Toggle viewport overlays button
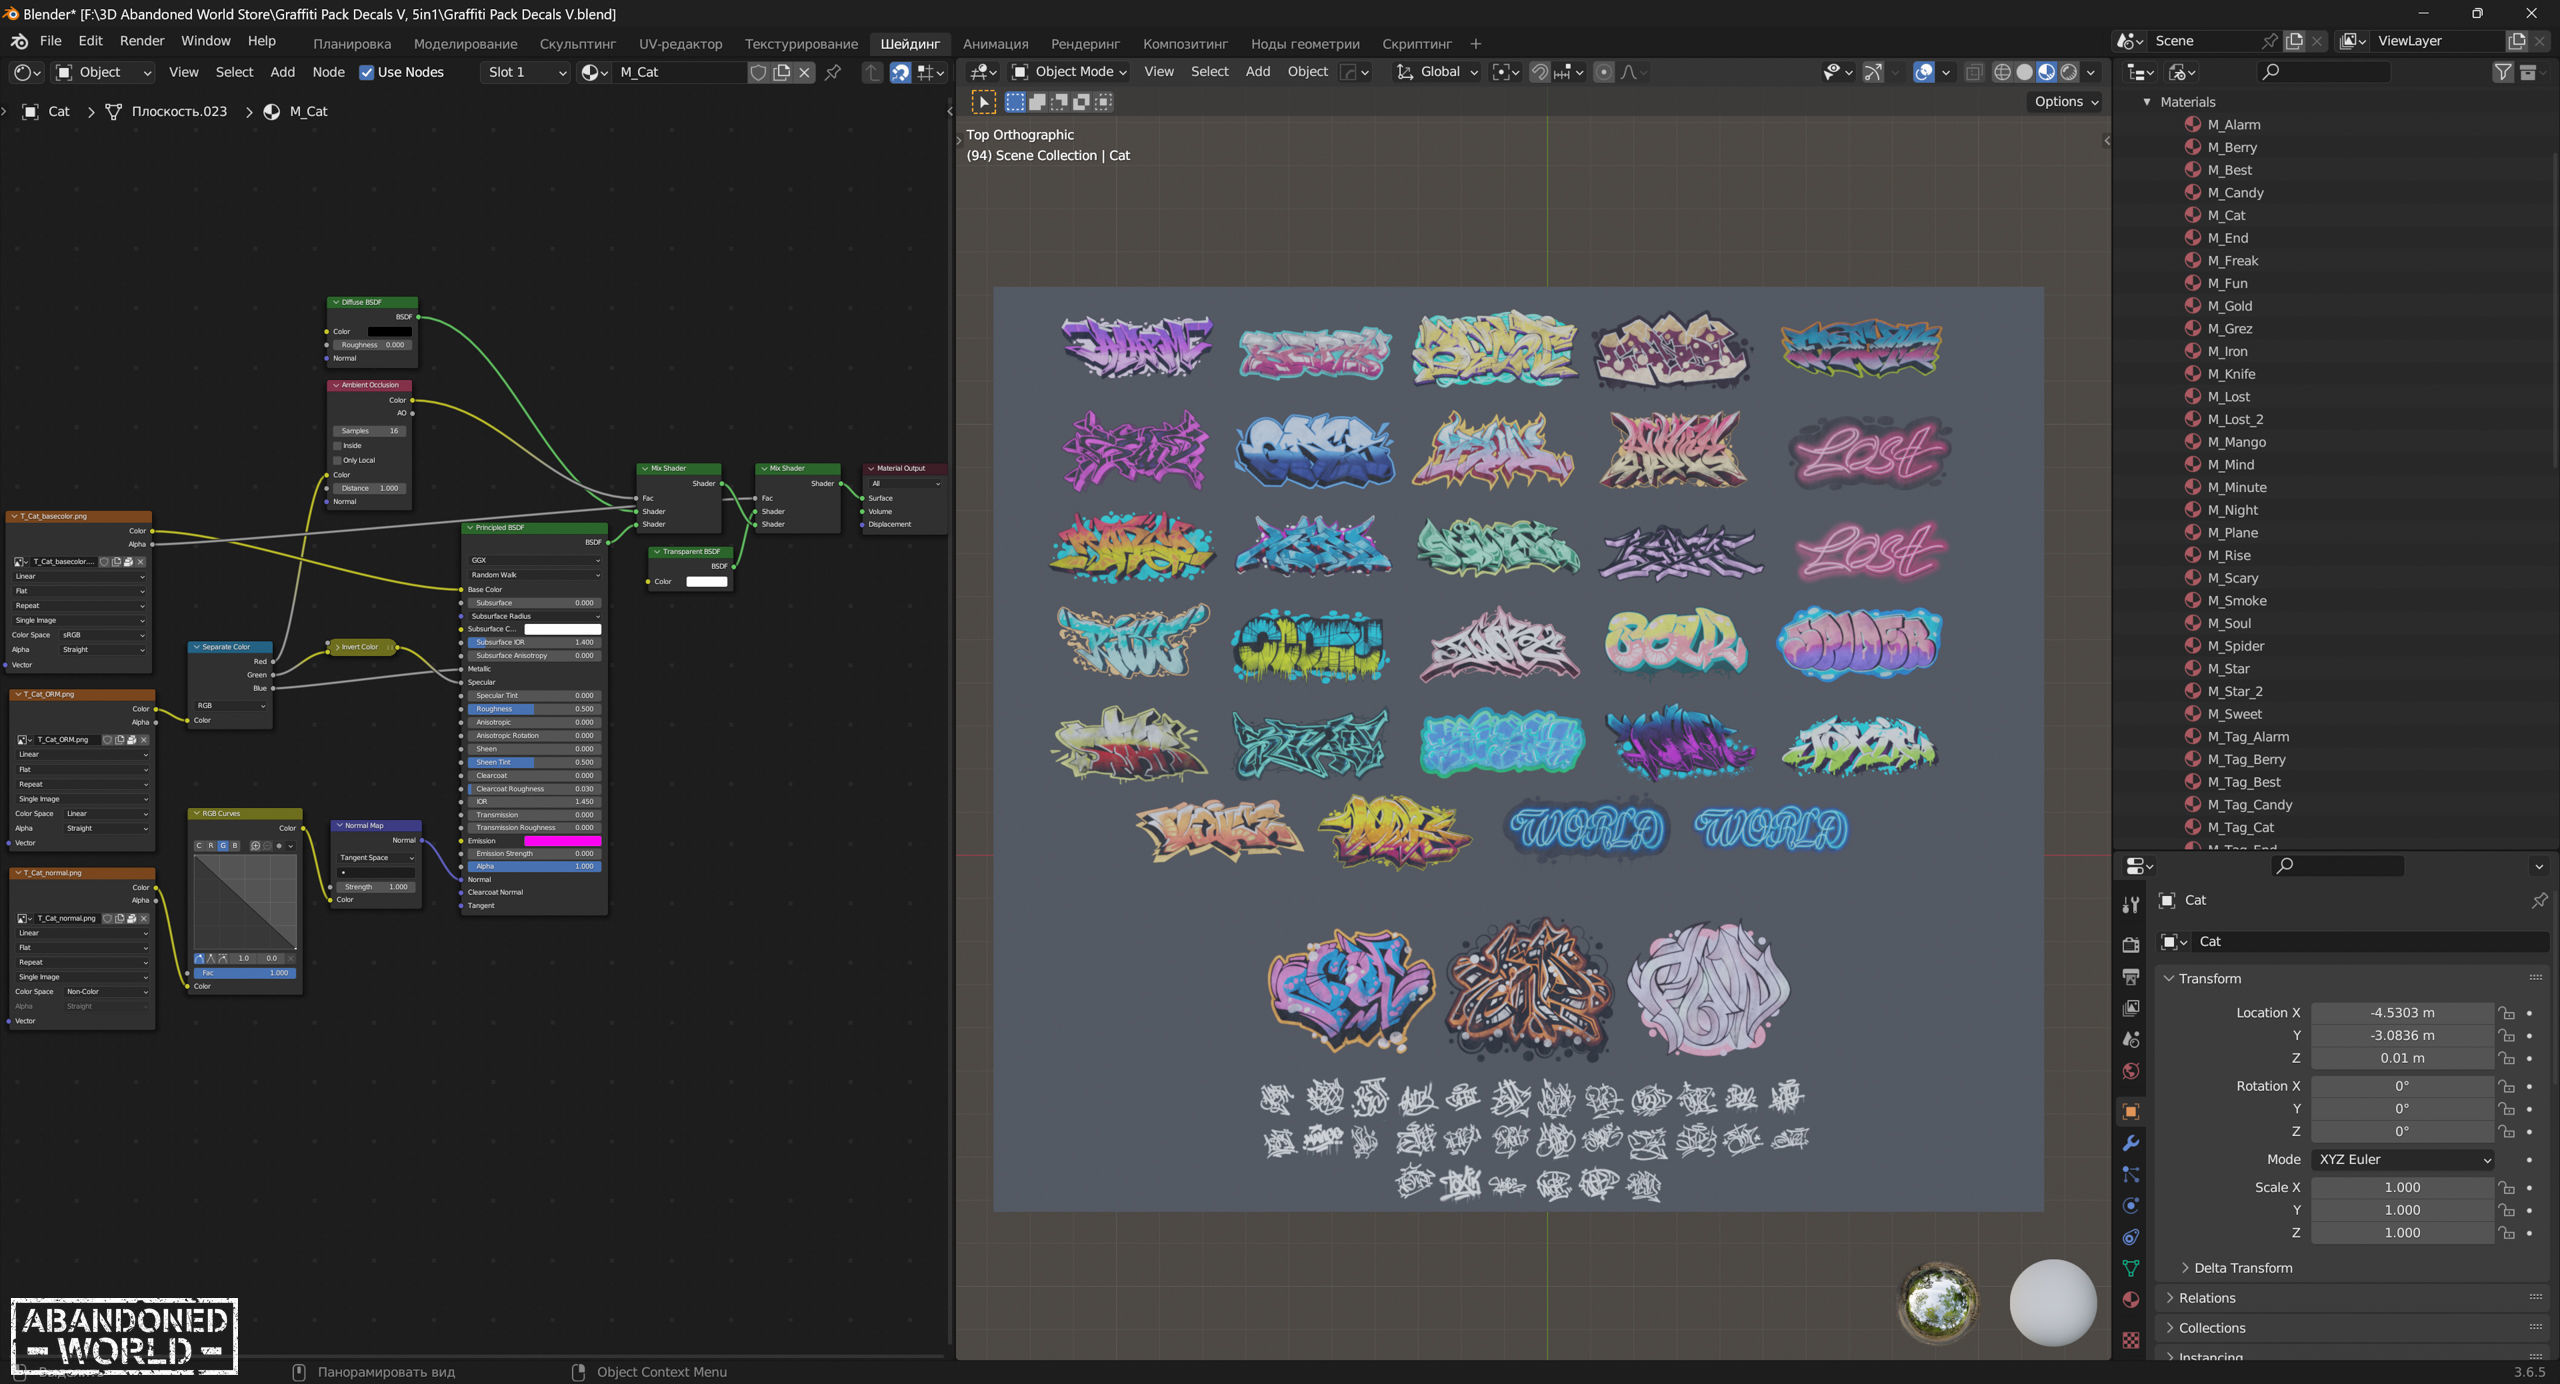The width and height of the screenshot is (2560, 1384). (x=1923, y=72)
